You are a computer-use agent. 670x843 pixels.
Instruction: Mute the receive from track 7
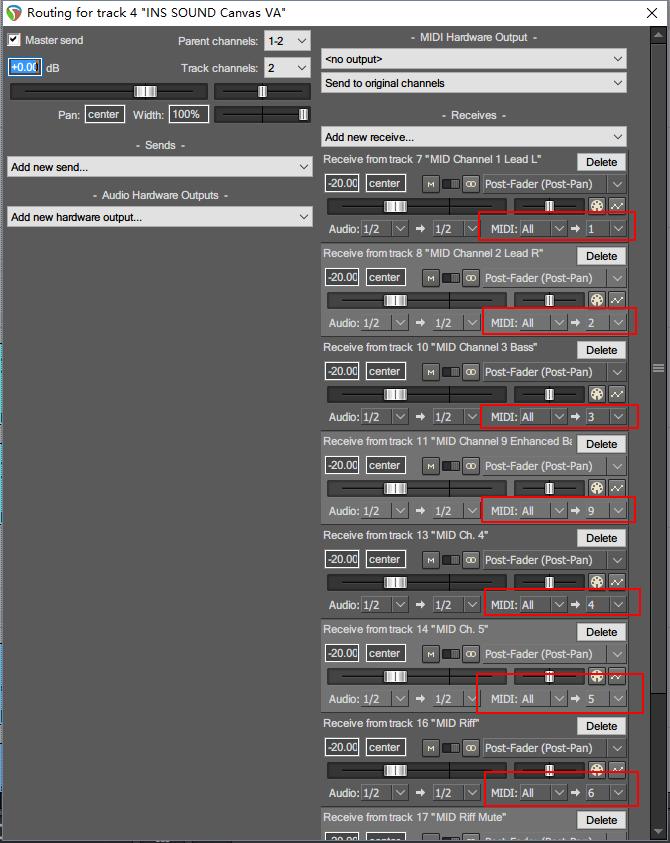pyautogui.click(x=430, y=184)
